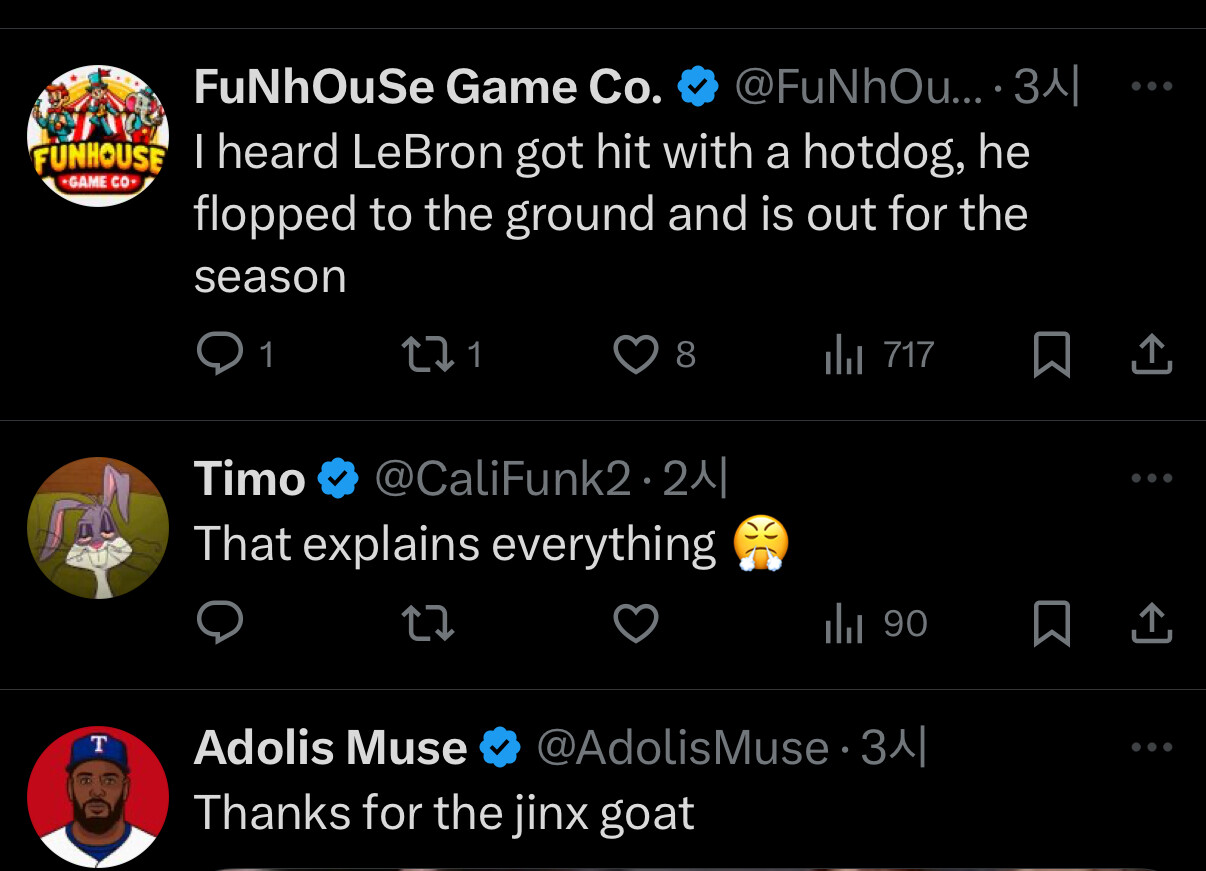The height and width of the screenshot is (871, 1206).
Task: Bookmark the FuNhOuSe Game Co. tweet
Action: click(1050, 355)
